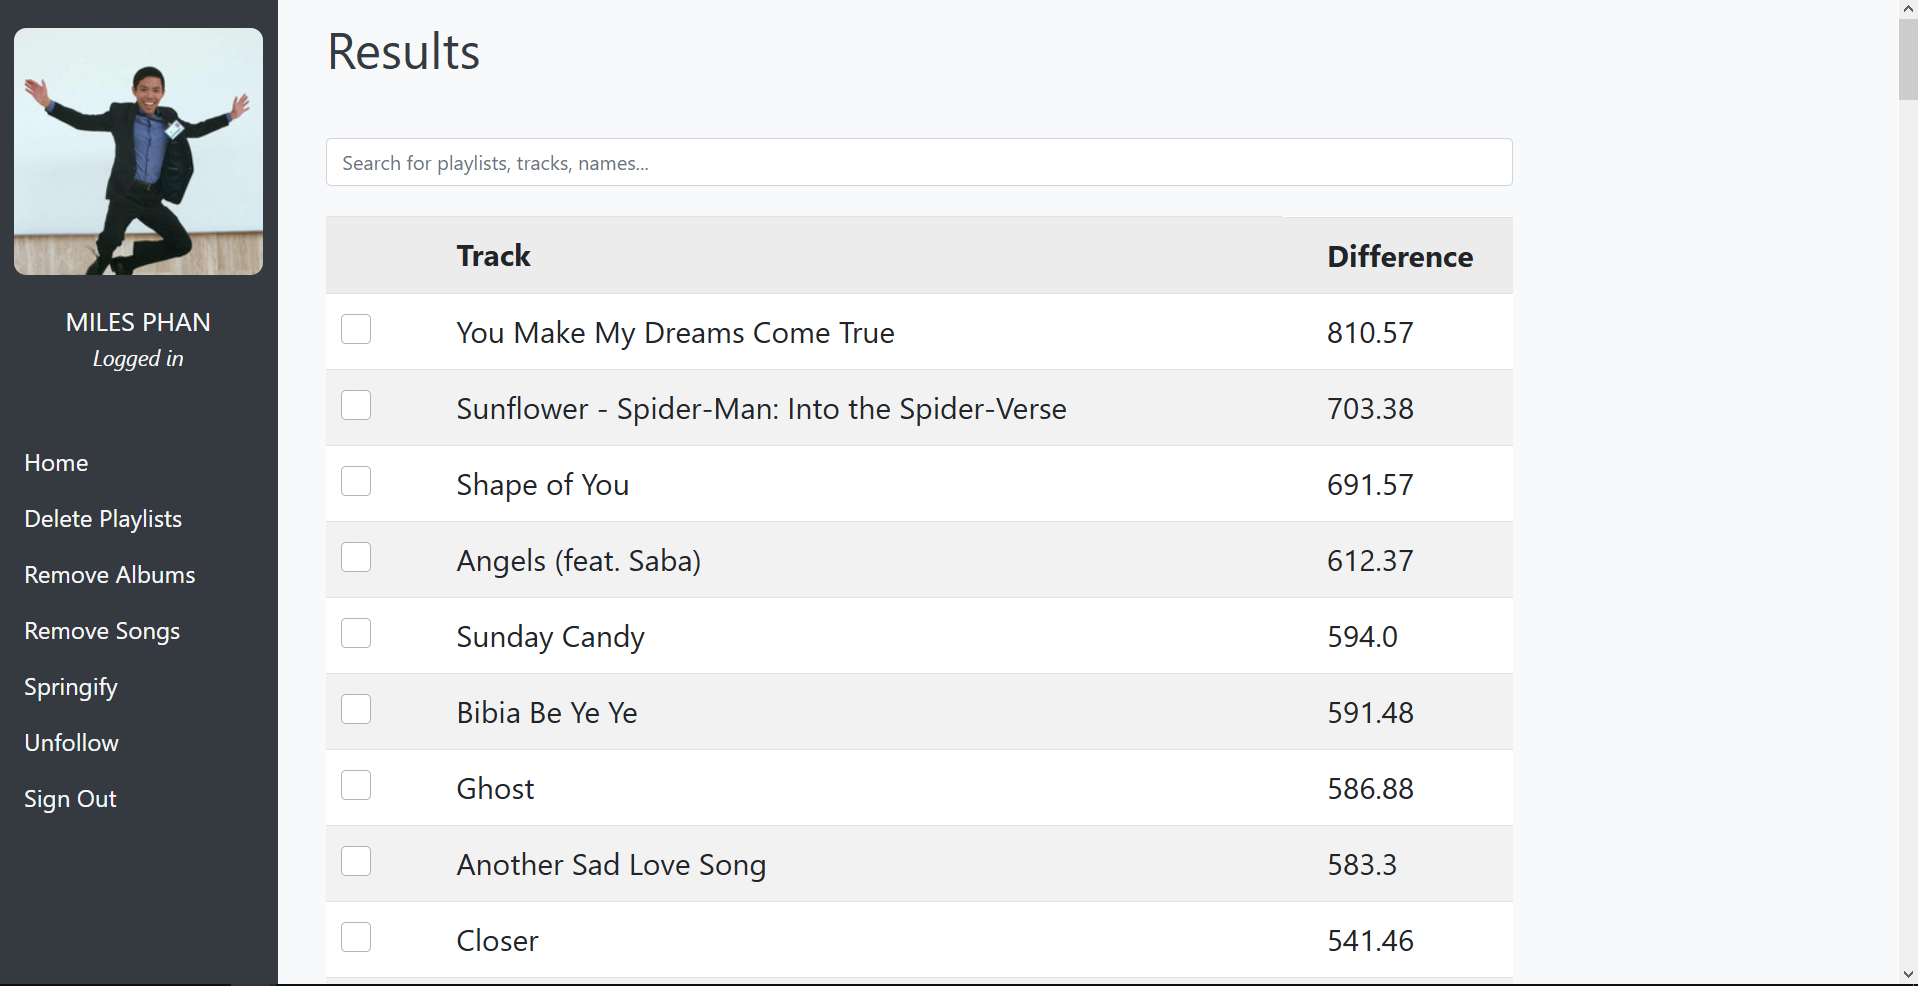Open the Springify page
This screenshot has height=986, width=1918.
coord(71,687)
